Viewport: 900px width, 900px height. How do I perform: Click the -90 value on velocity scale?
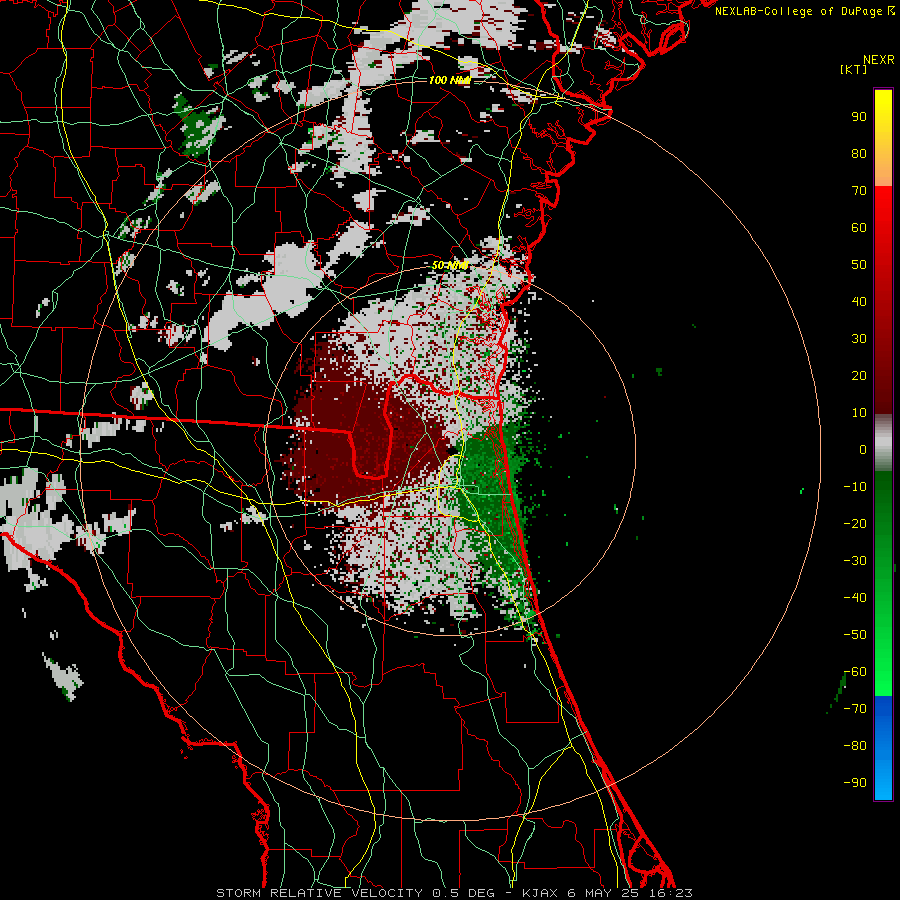855,783
